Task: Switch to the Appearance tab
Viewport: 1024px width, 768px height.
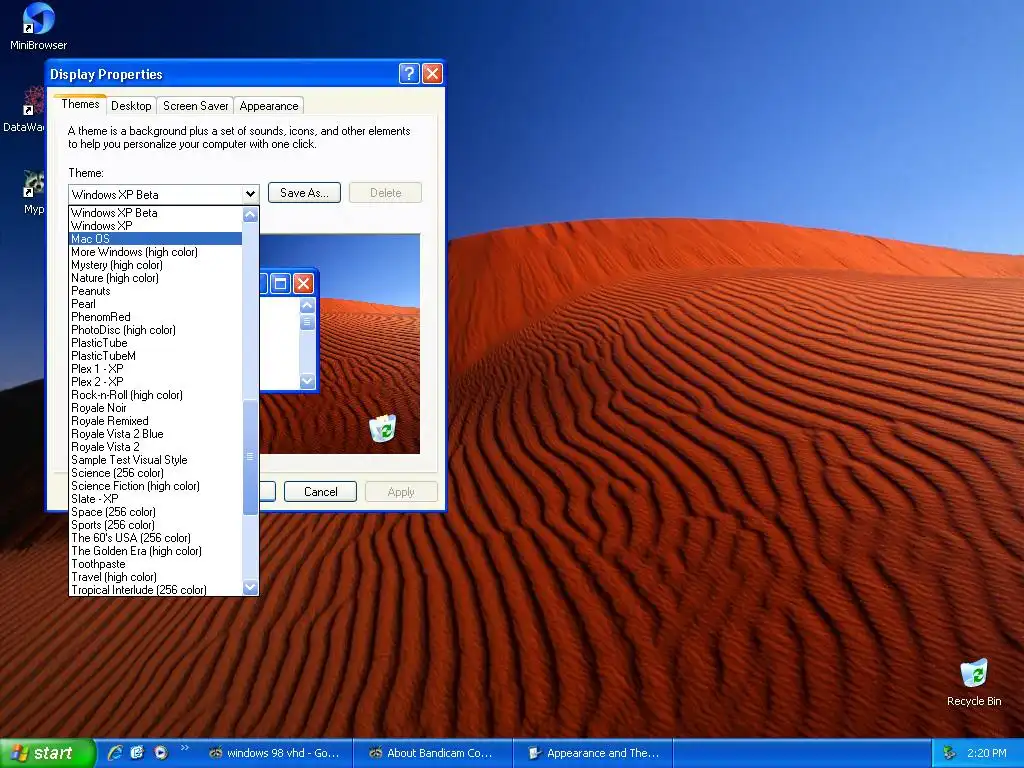Action: tap(268, 106)
